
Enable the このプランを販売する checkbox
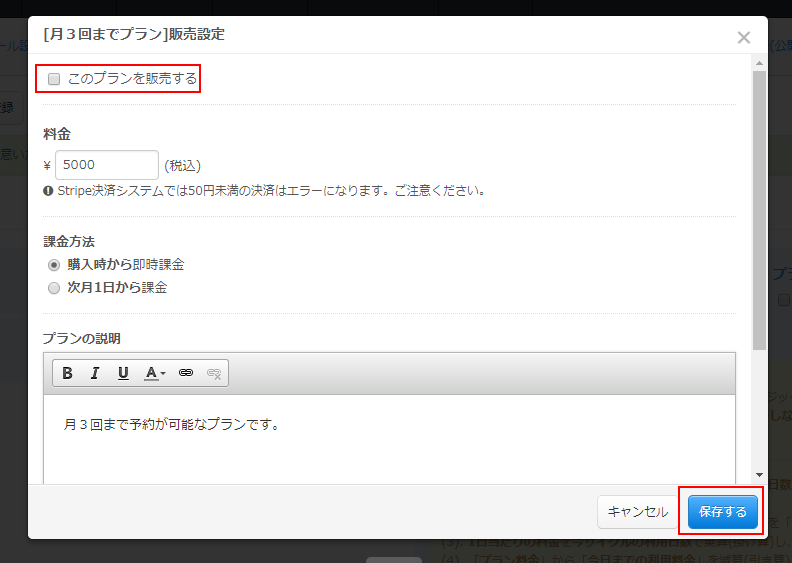tap(54, 79)
